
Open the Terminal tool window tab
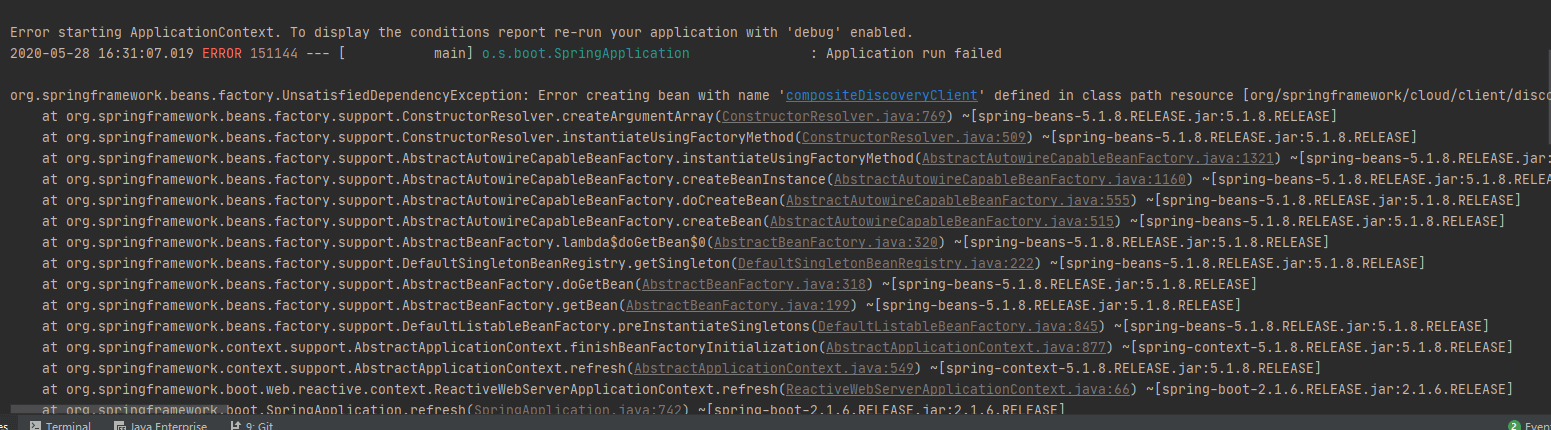pyautogui.click(x=67, y=425)
